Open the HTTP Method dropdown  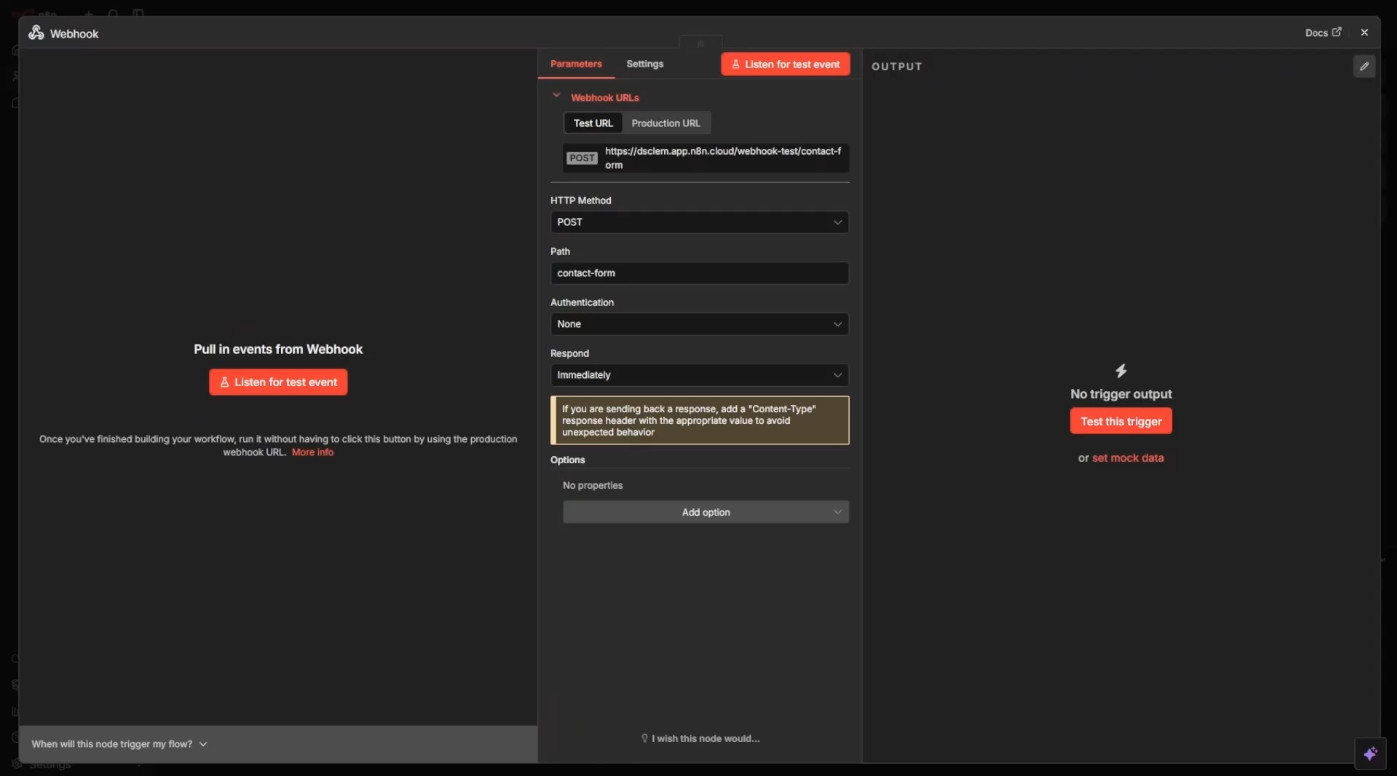(699, 222)
